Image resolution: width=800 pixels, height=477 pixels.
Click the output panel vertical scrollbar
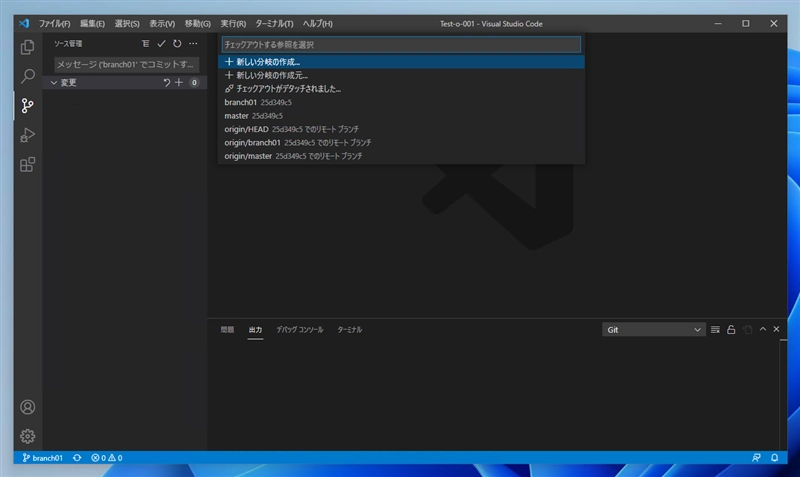coord(783,393)
